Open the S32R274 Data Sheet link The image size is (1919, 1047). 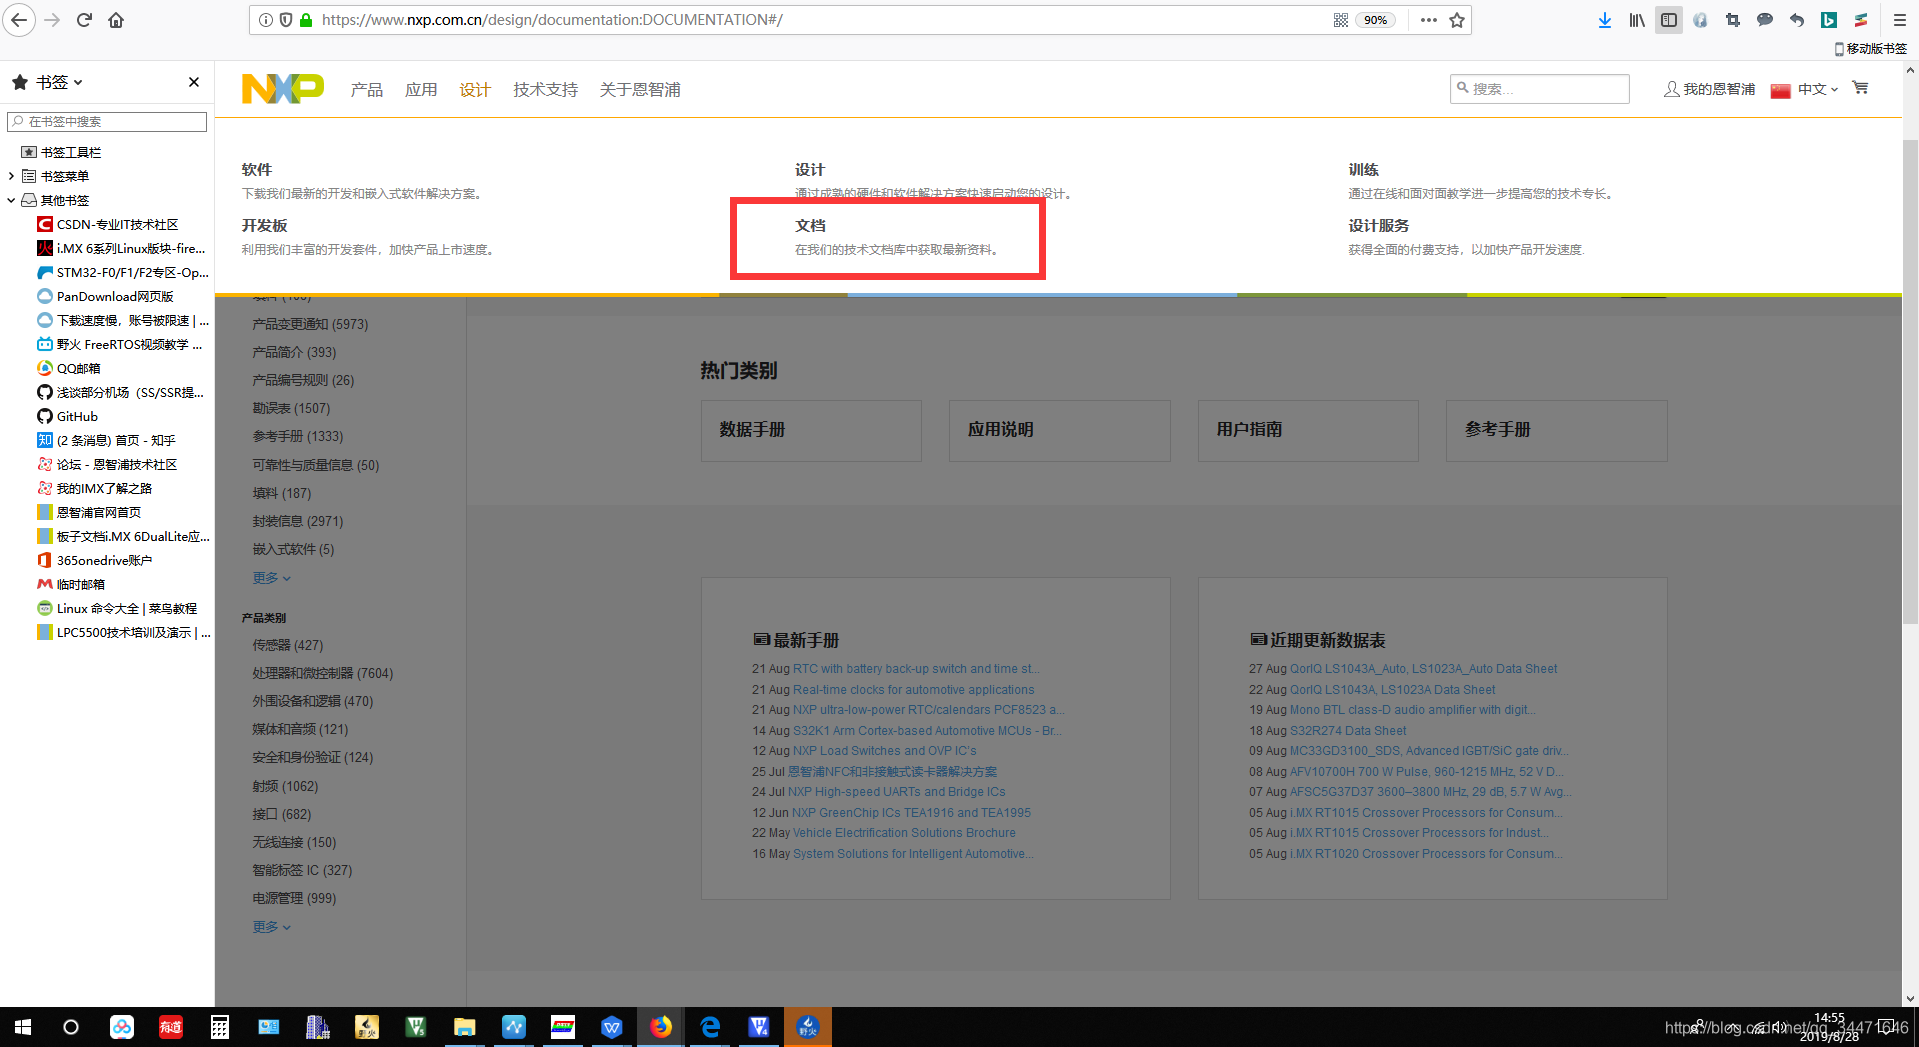pos(1347,731)
